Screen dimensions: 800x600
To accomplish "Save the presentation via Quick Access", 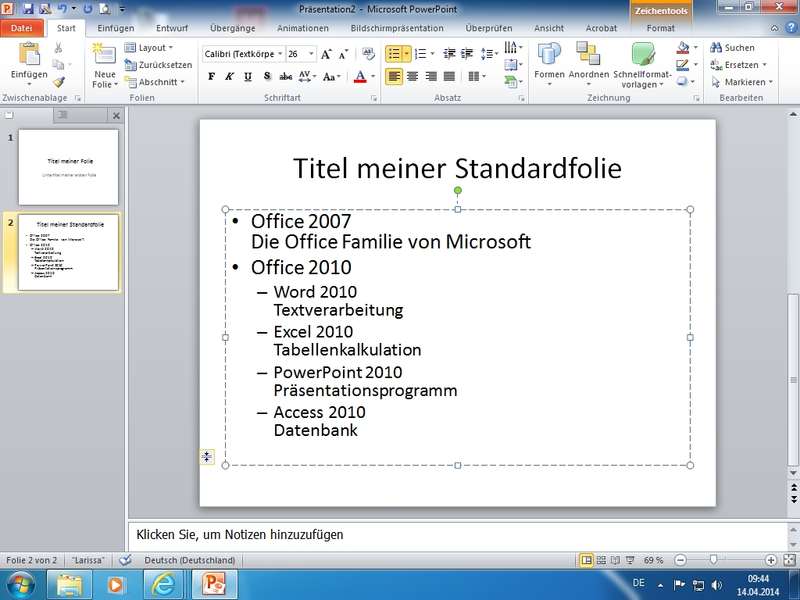I will click(x=28, y=9).
